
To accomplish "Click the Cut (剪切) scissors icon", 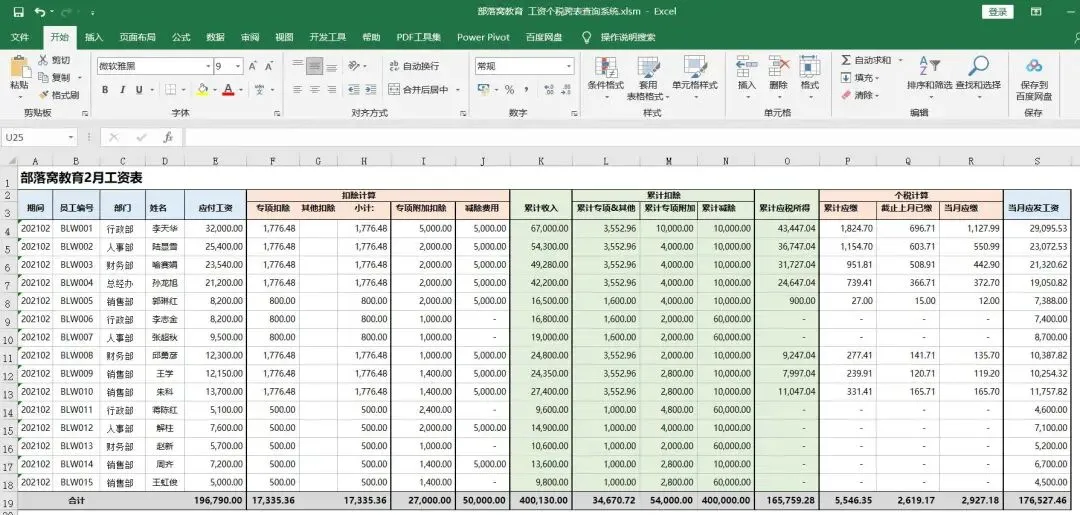I will 43,61.
